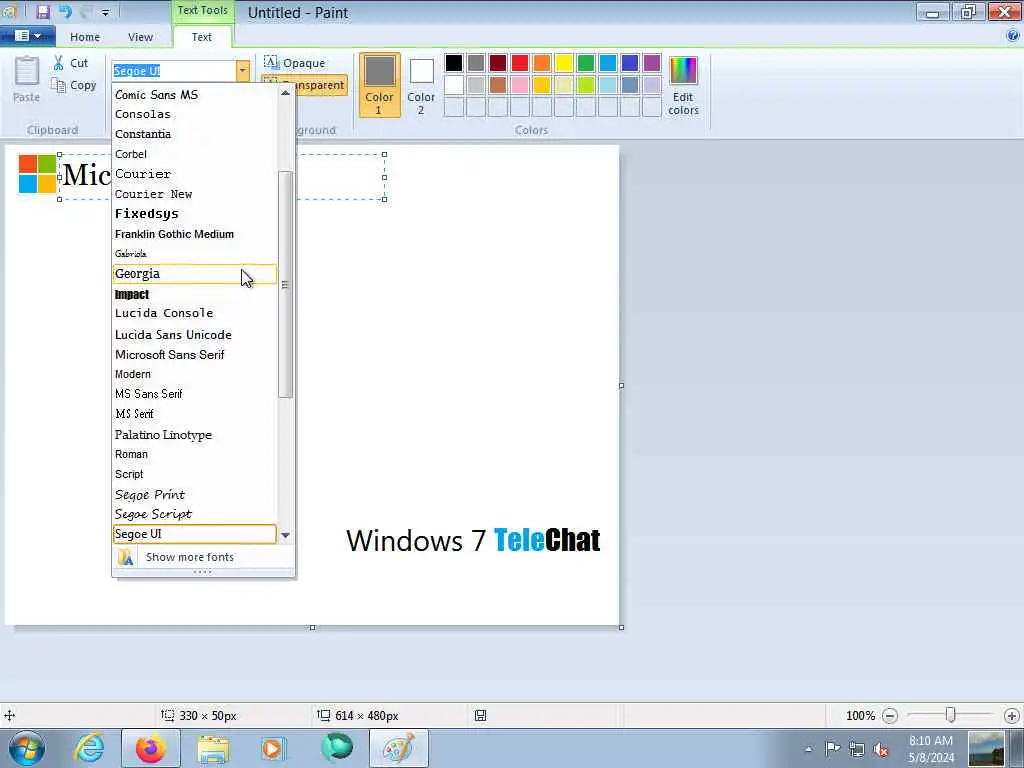Image resolution: width=1024 pixels, height=768 pixels.
Task: Open the Windows Start orb
Action: coord(27,748)
